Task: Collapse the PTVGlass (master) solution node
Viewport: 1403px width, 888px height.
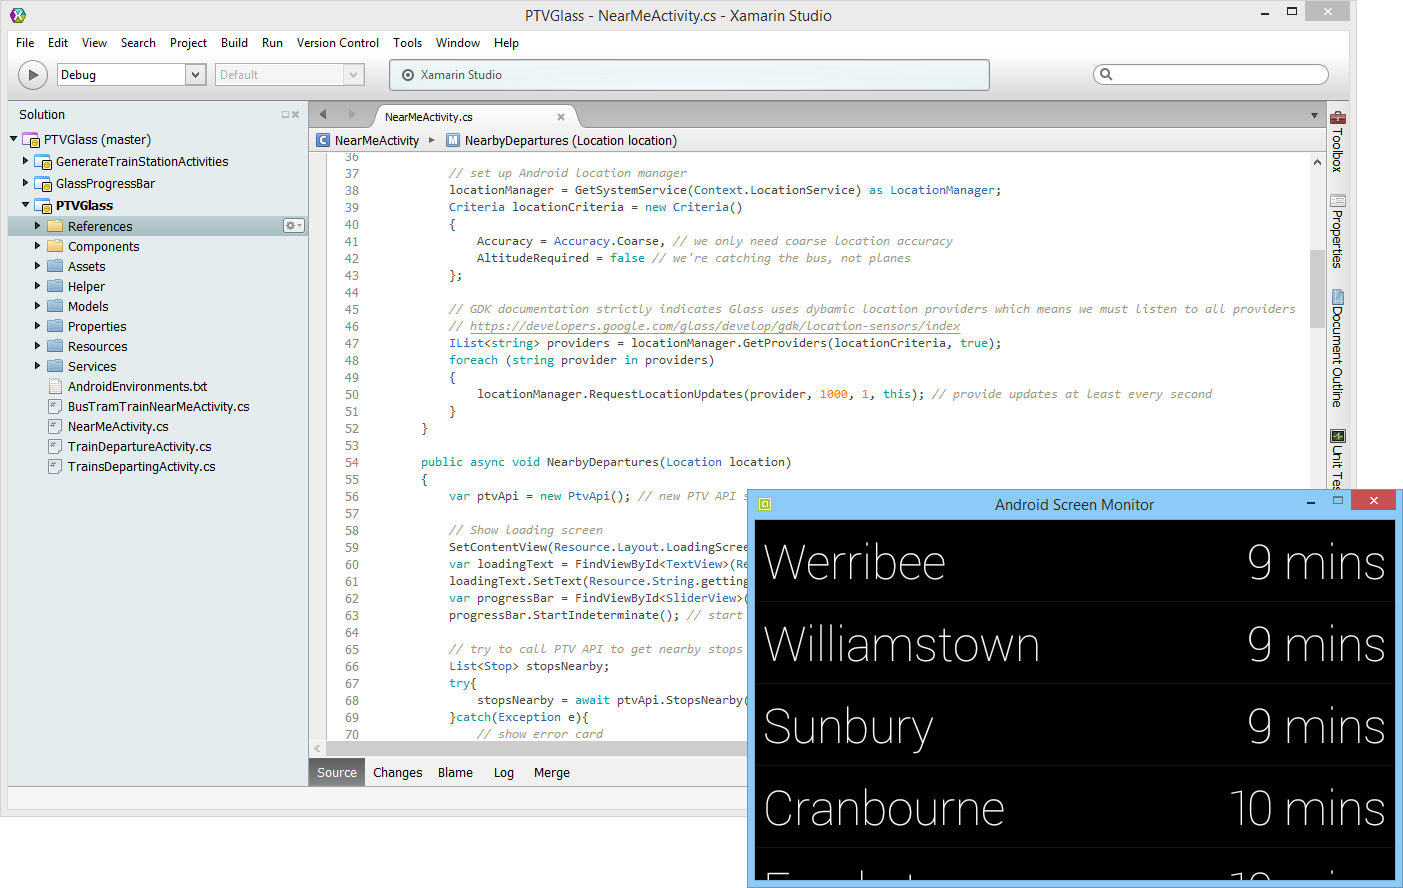Action: tap(14, 139)
